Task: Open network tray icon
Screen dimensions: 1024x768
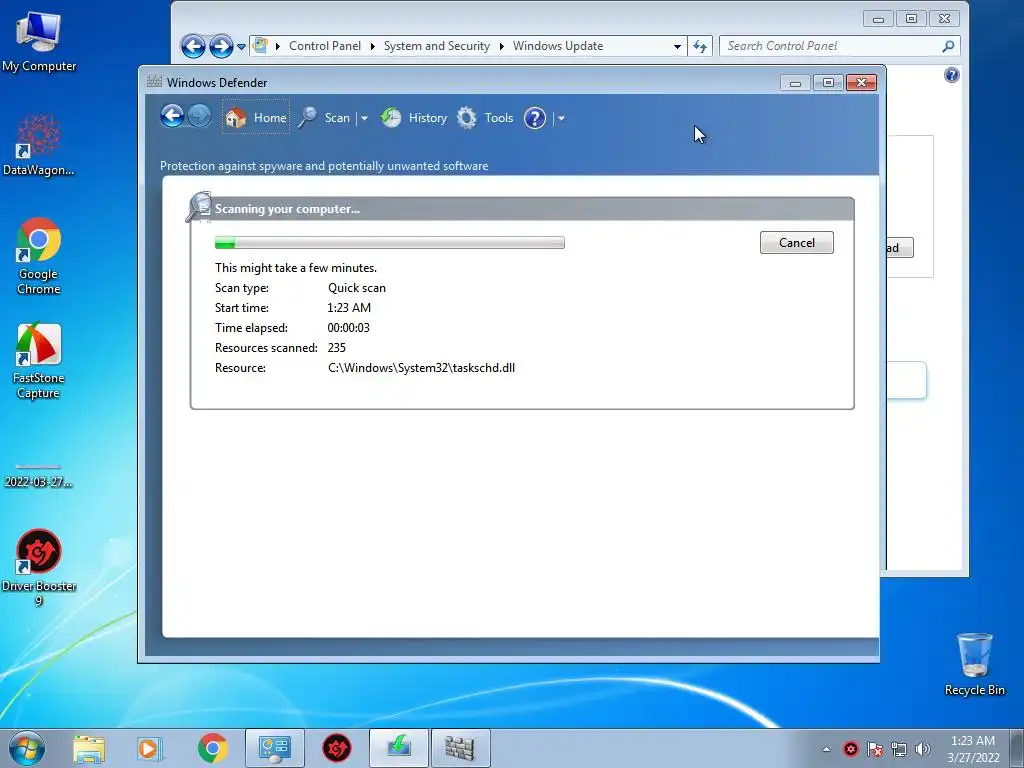Action: tap(899, 749)
